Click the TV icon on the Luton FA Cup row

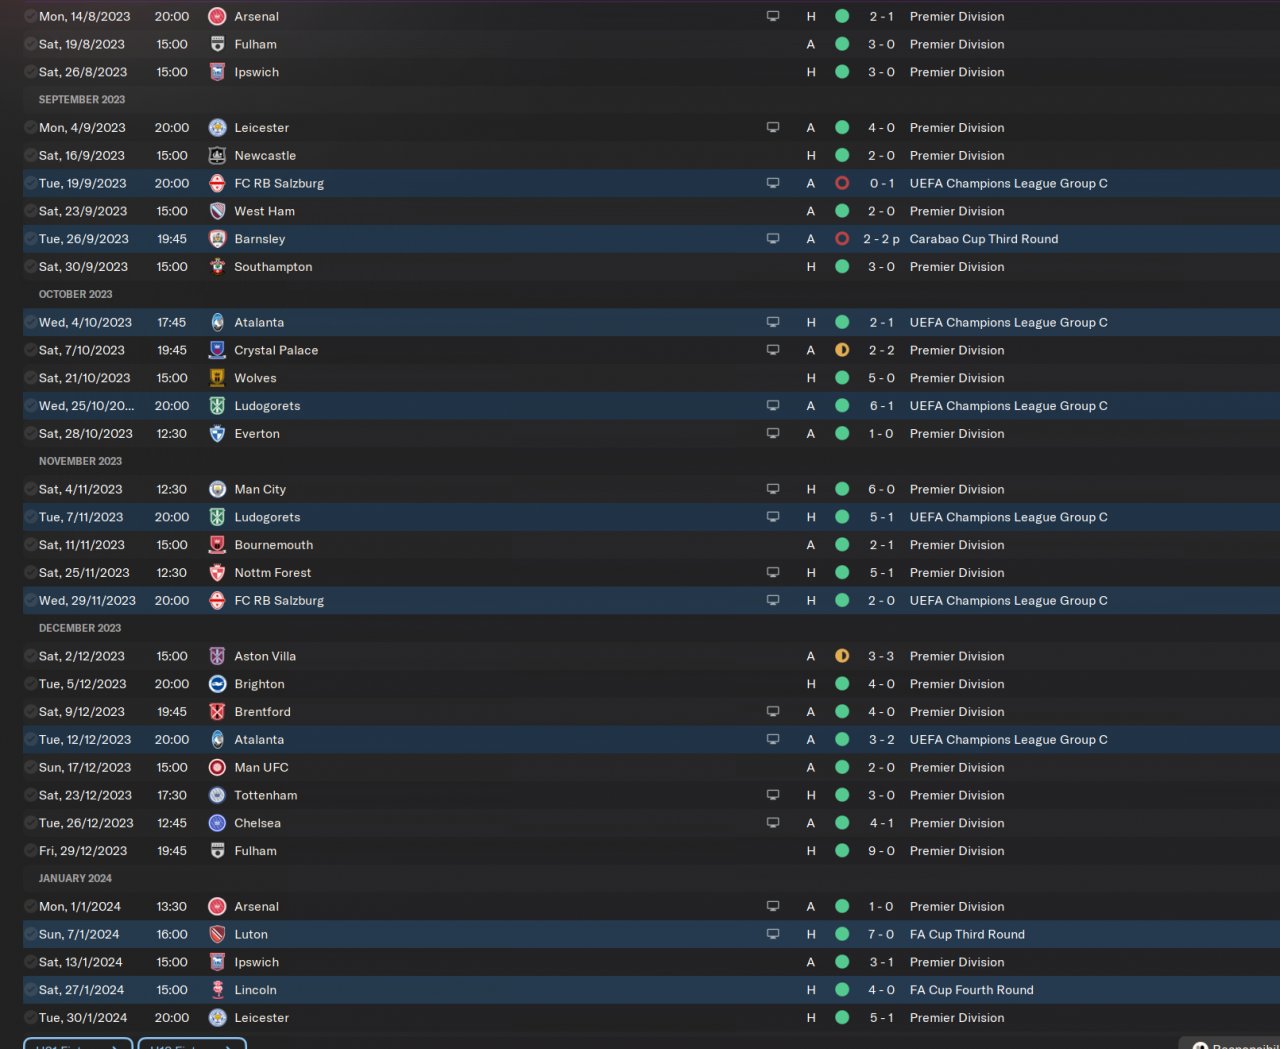click(773, 935)
